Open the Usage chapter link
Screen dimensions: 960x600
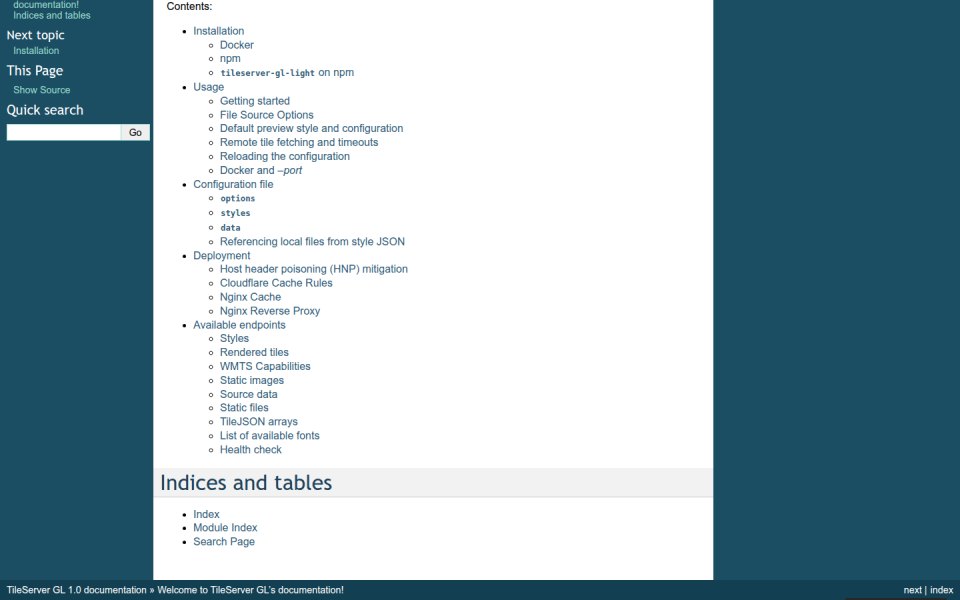(x=209, y=87)
